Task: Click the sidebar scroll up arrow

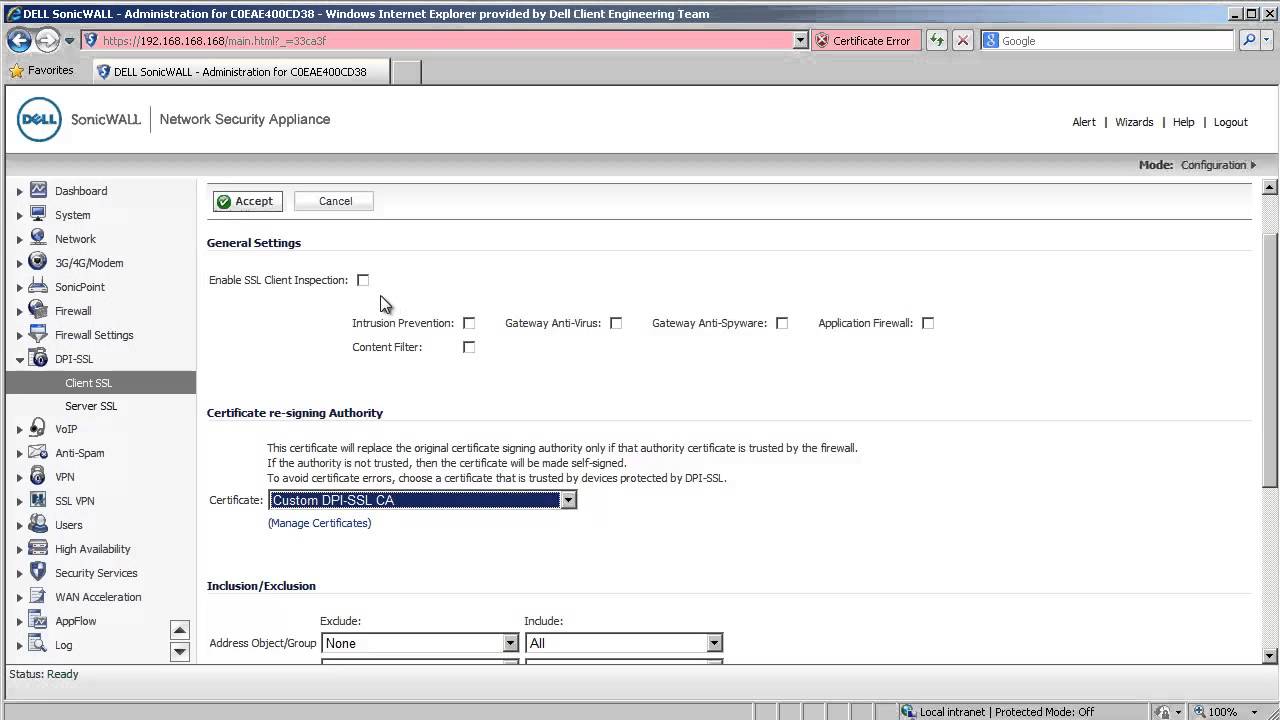Action: coord(180,630)
